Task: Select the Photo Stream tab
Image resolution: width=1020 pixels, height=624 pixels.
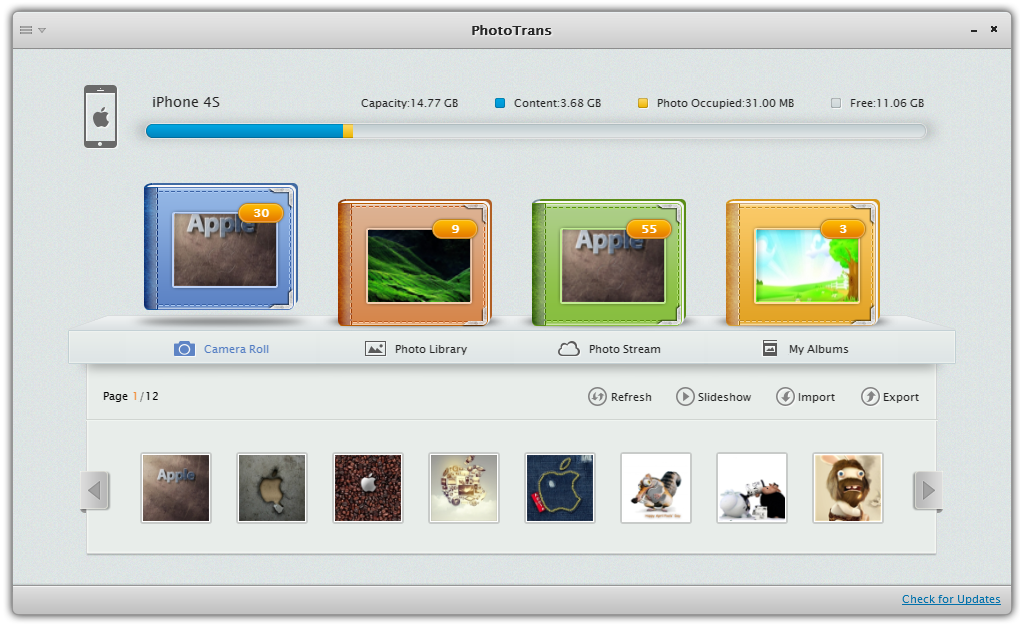Action: tap(610, 349)
